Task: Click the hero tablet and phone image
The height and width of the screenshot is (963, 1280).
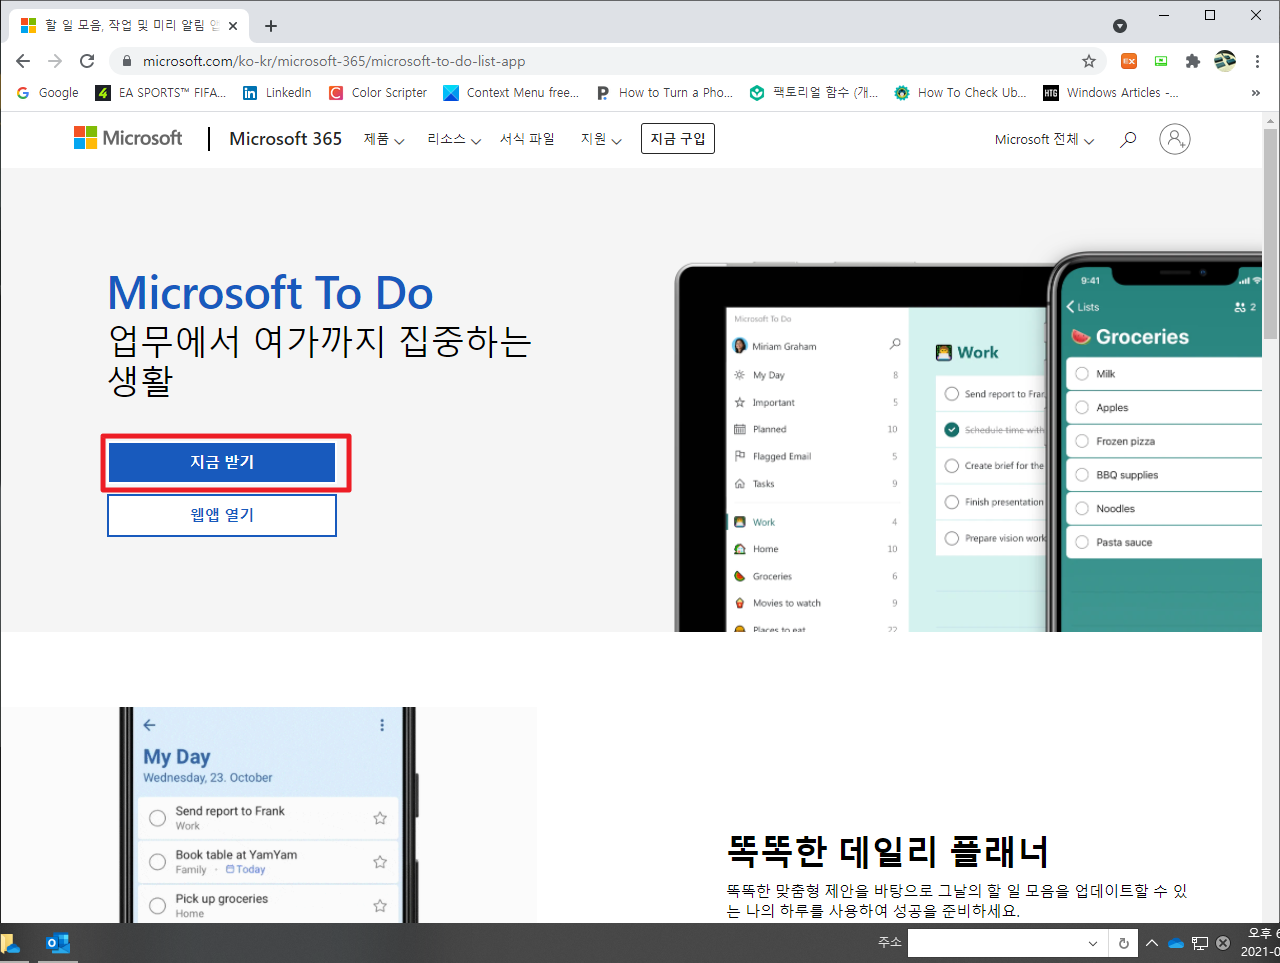Action: click(x=968, y=440)
